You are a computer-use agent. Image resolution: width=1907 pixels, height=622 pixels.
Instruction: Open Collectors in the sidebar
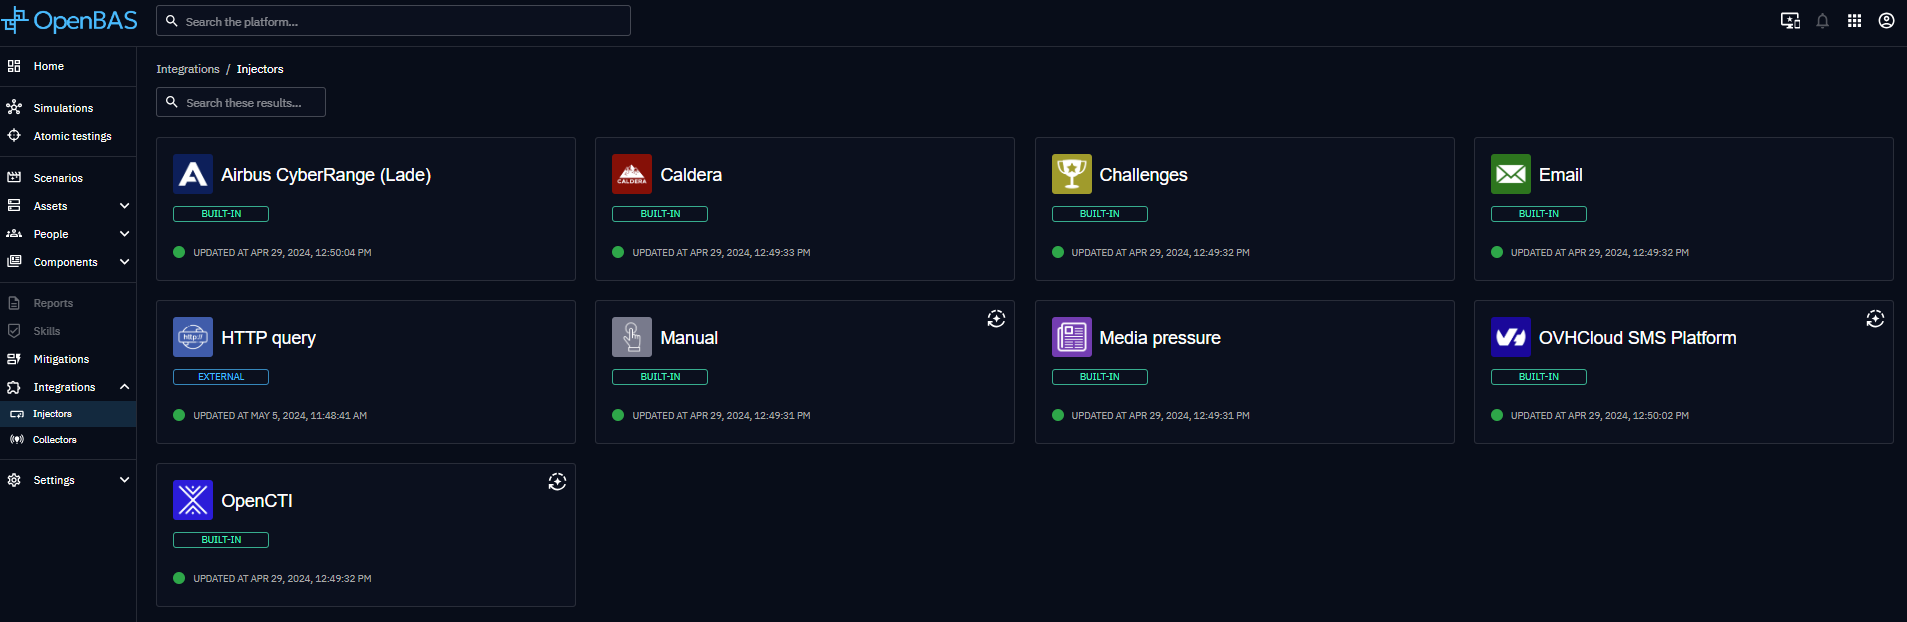(x=54, y=440)
